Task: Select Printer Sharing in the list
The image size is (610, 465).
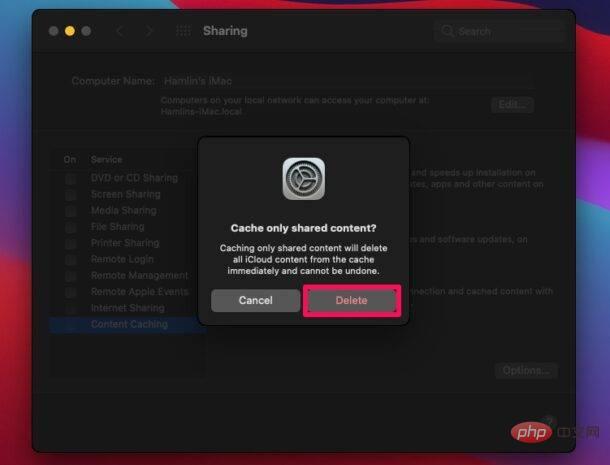Action: (124, 243)
